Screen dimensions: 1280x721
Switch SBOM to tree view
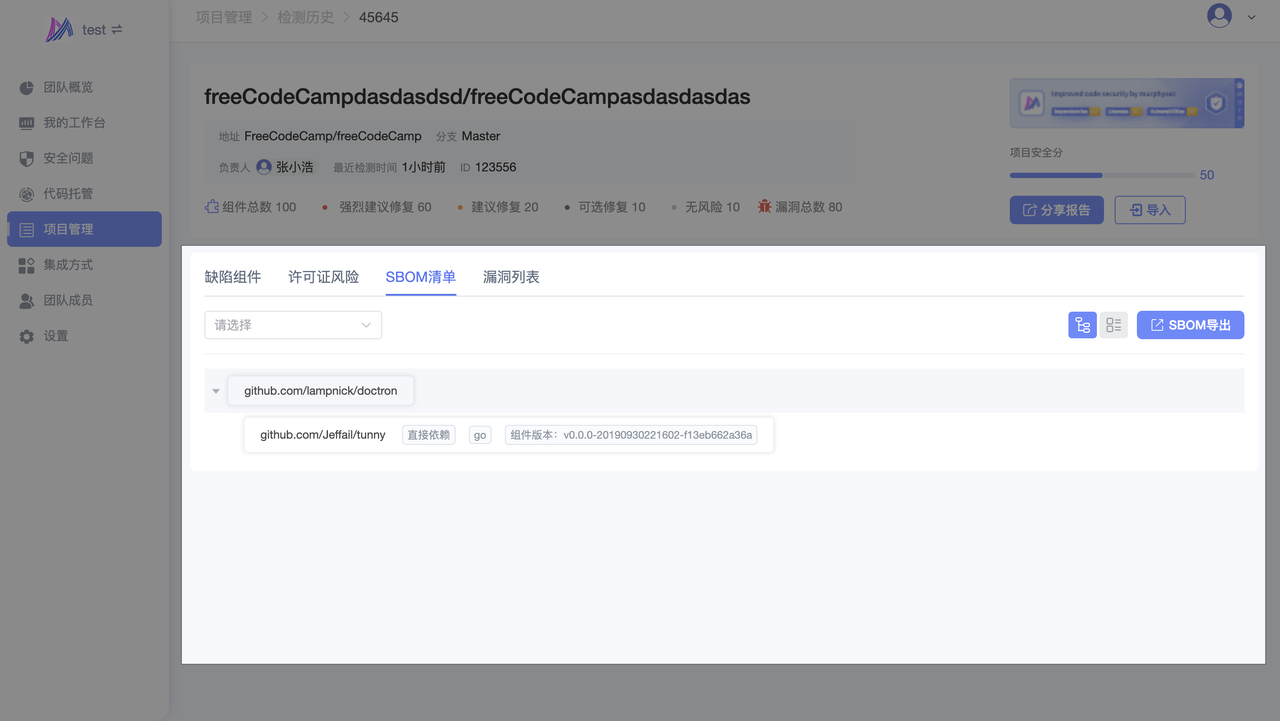pyautogui.click(x=1082, y=325)
